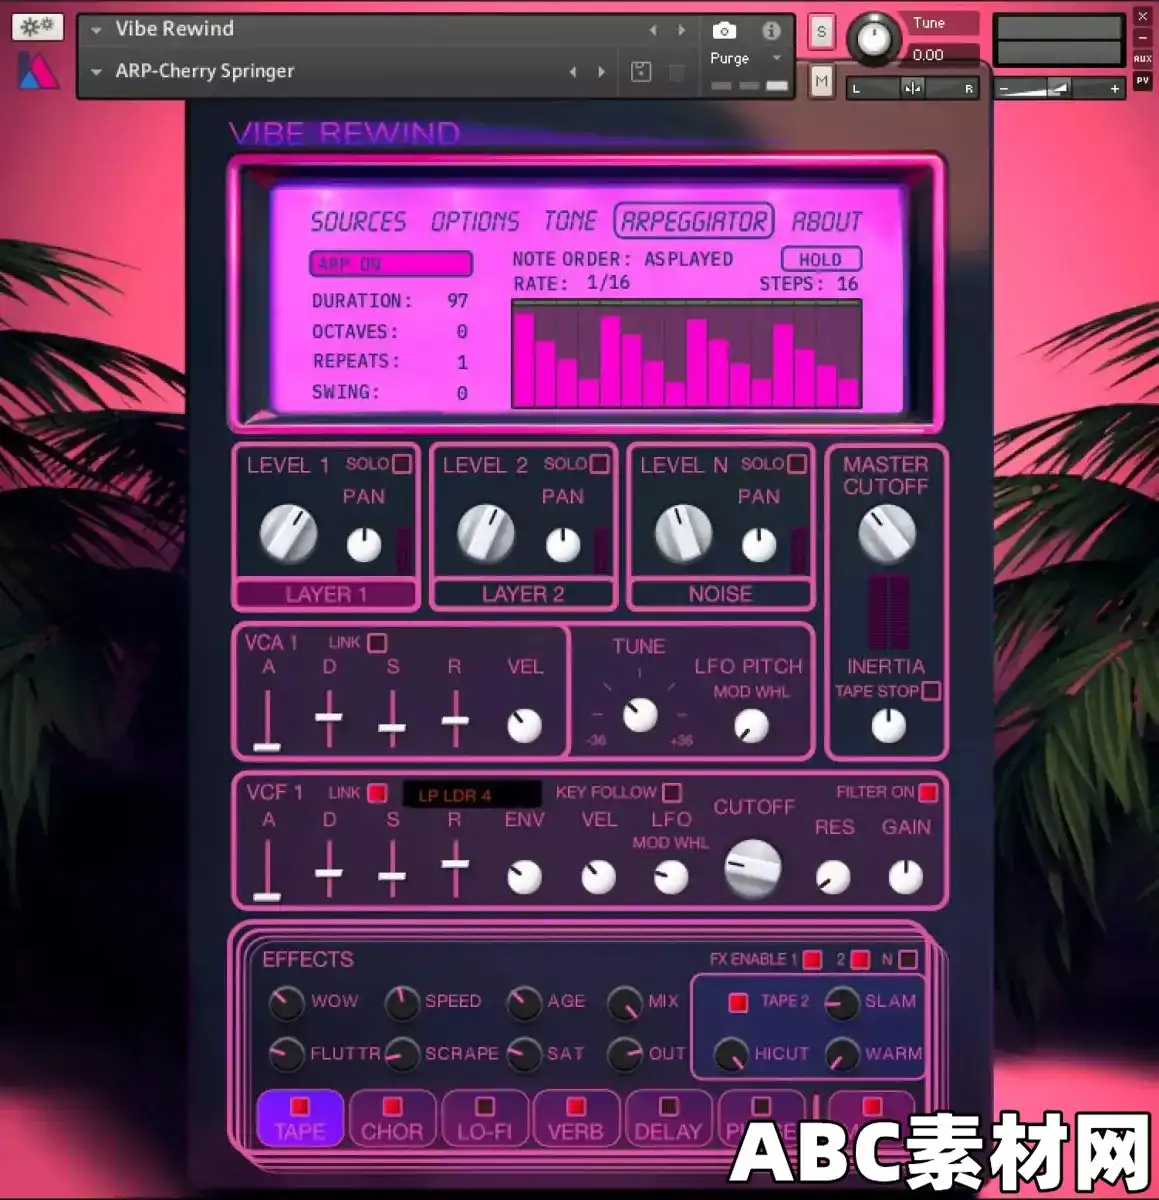Open the ARP-Cherry Springer preset dropdown

pyautogui.click(x=96, y=72)
